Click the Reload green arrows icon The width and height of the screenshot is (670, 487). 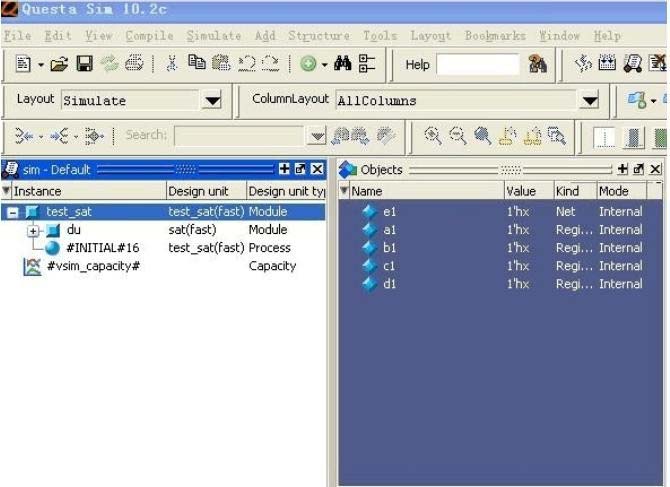pos(109,64)
